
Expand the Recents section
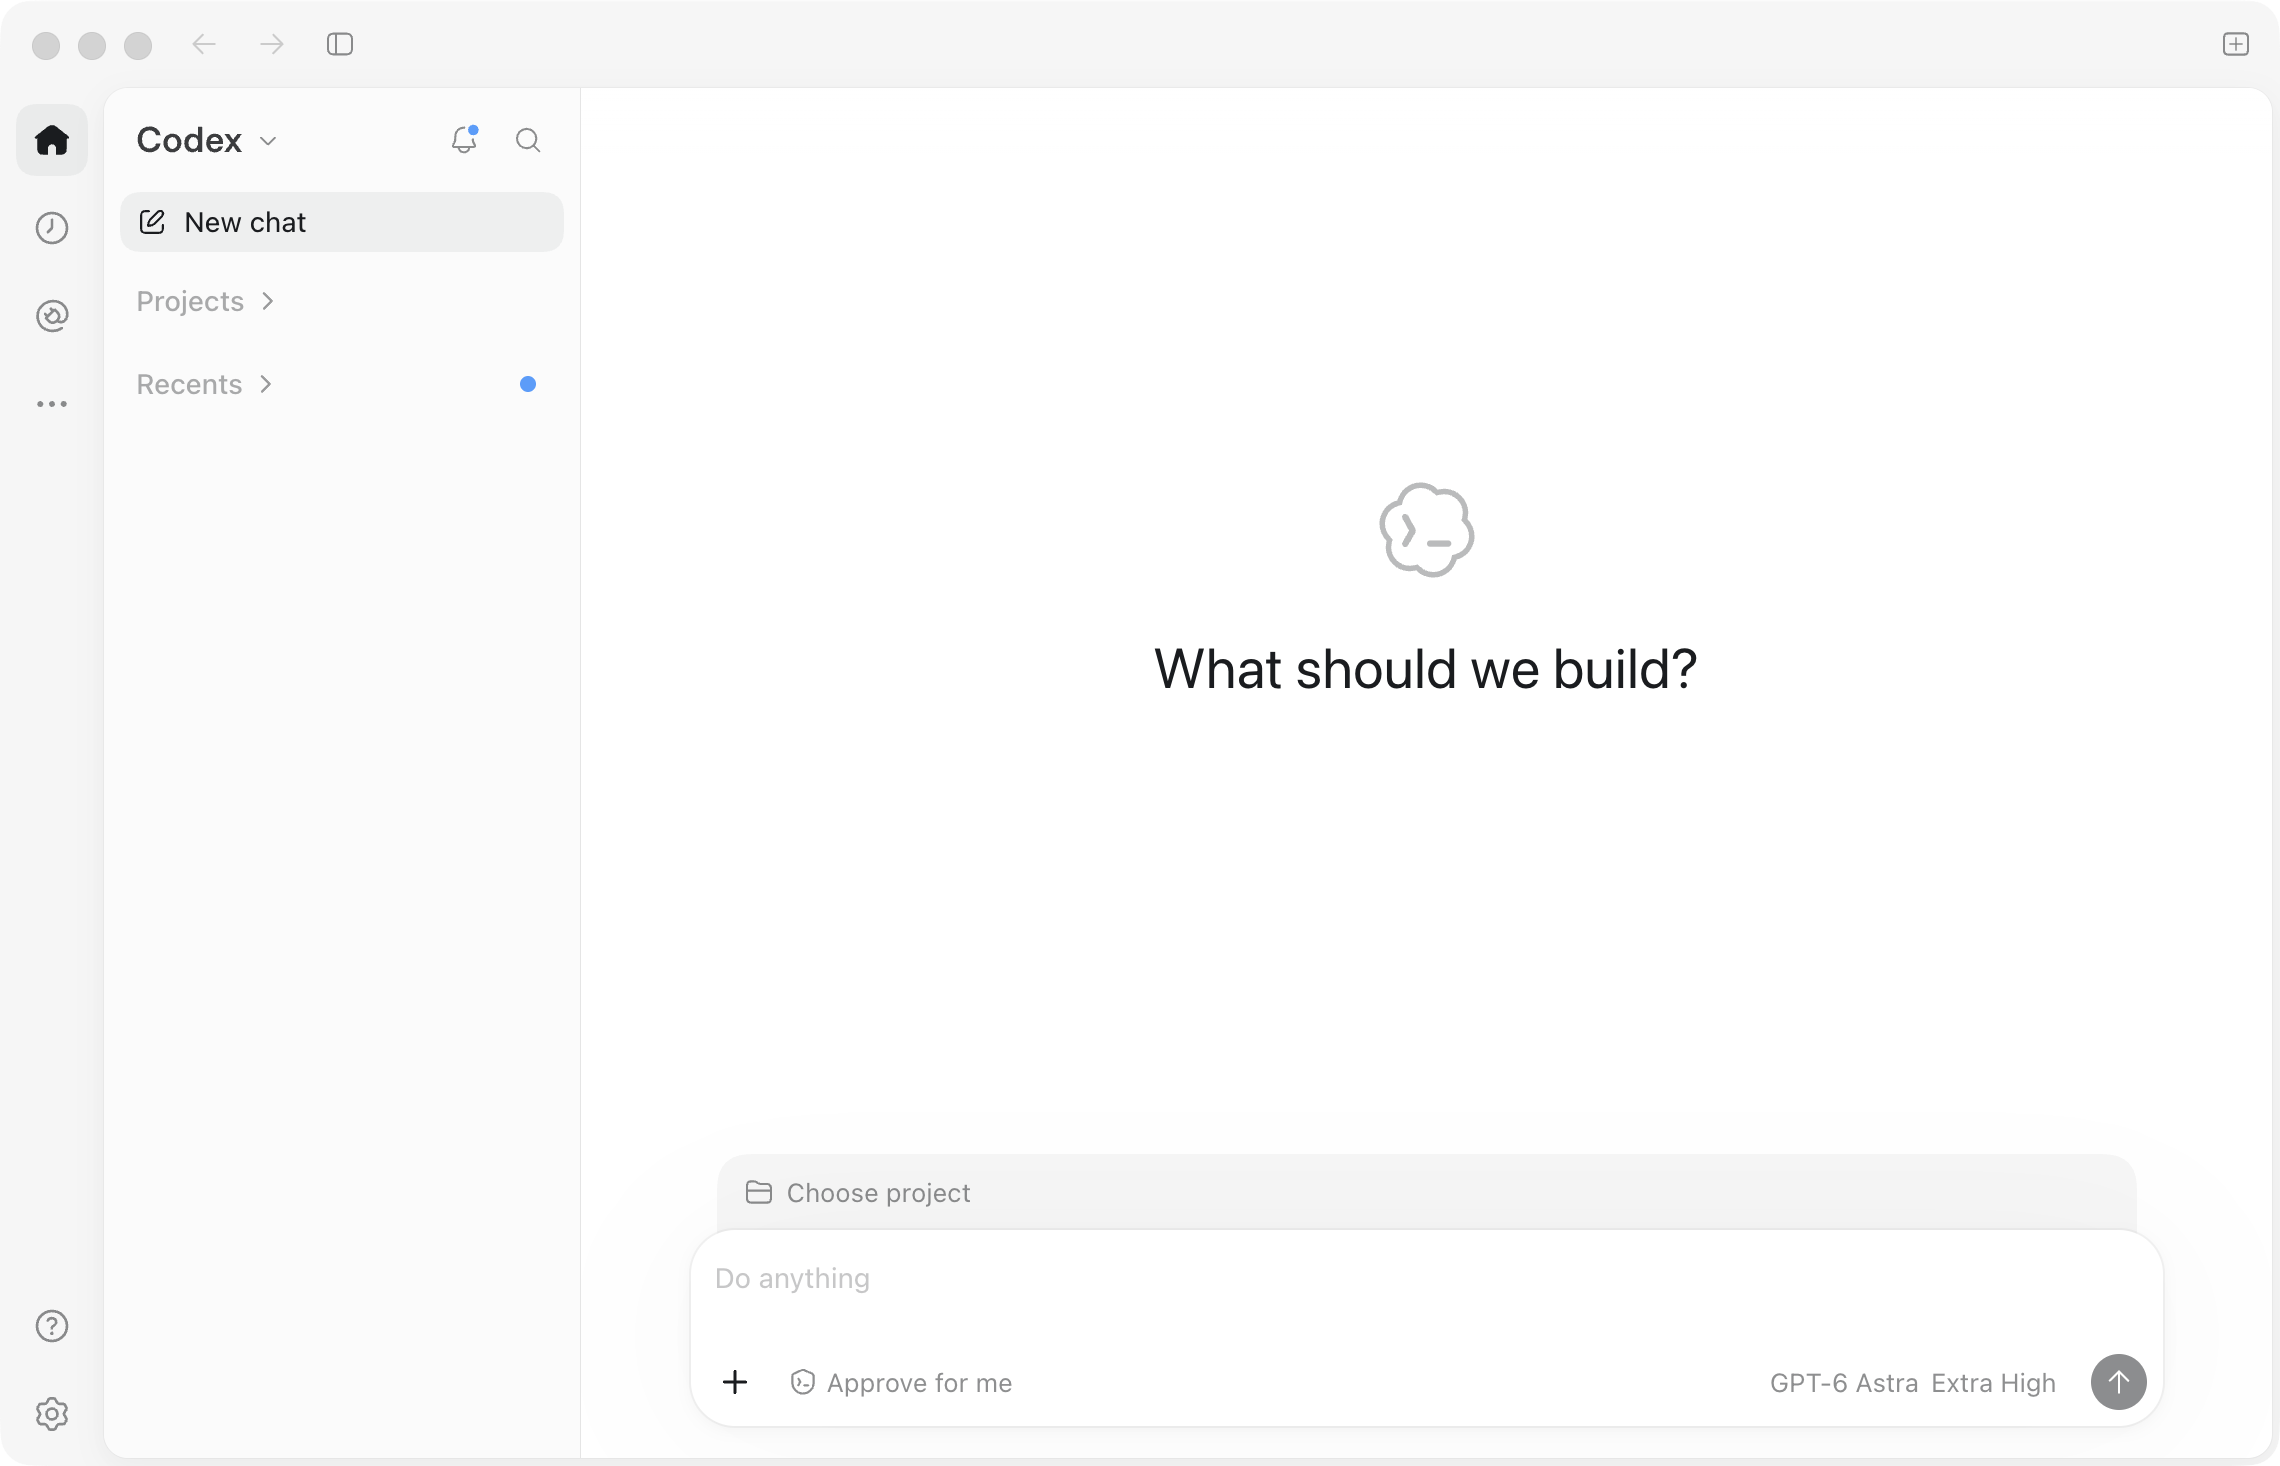[204, 384]
